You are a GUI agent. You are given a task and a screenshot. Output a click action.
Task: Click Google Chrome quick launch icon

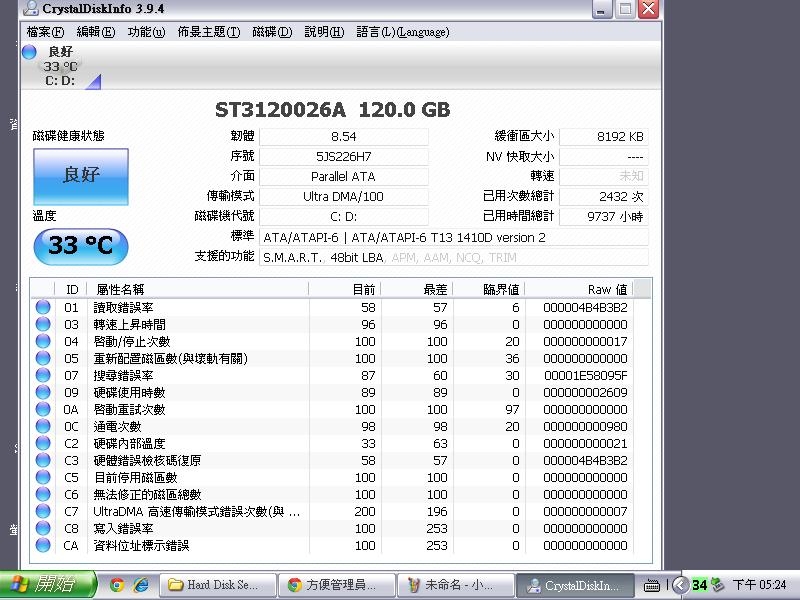[x=117, y=585]
